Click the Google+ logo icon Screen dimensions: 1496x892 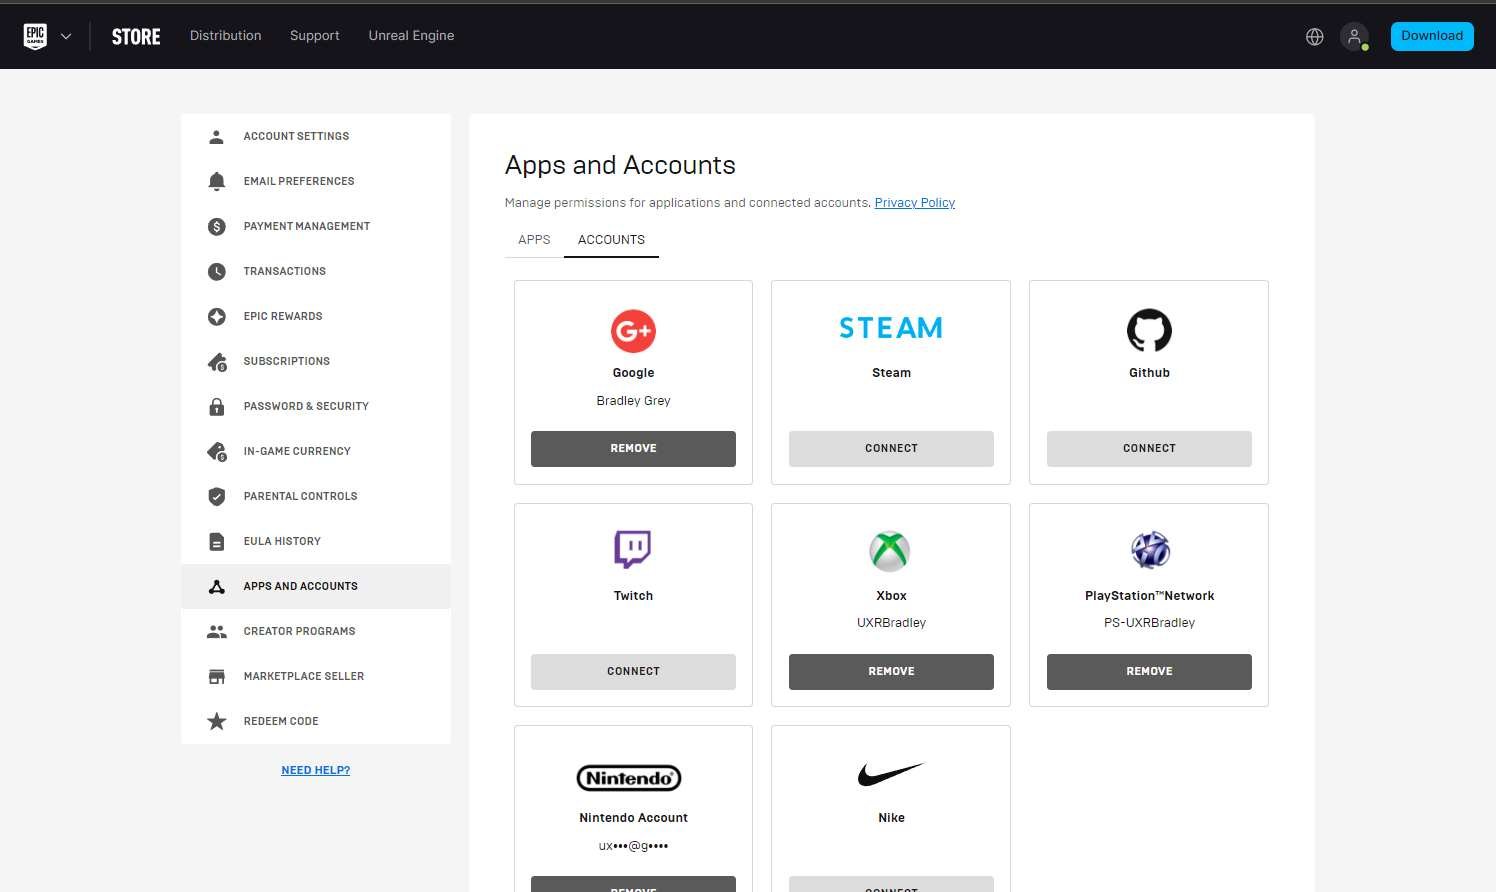[633, 331]
